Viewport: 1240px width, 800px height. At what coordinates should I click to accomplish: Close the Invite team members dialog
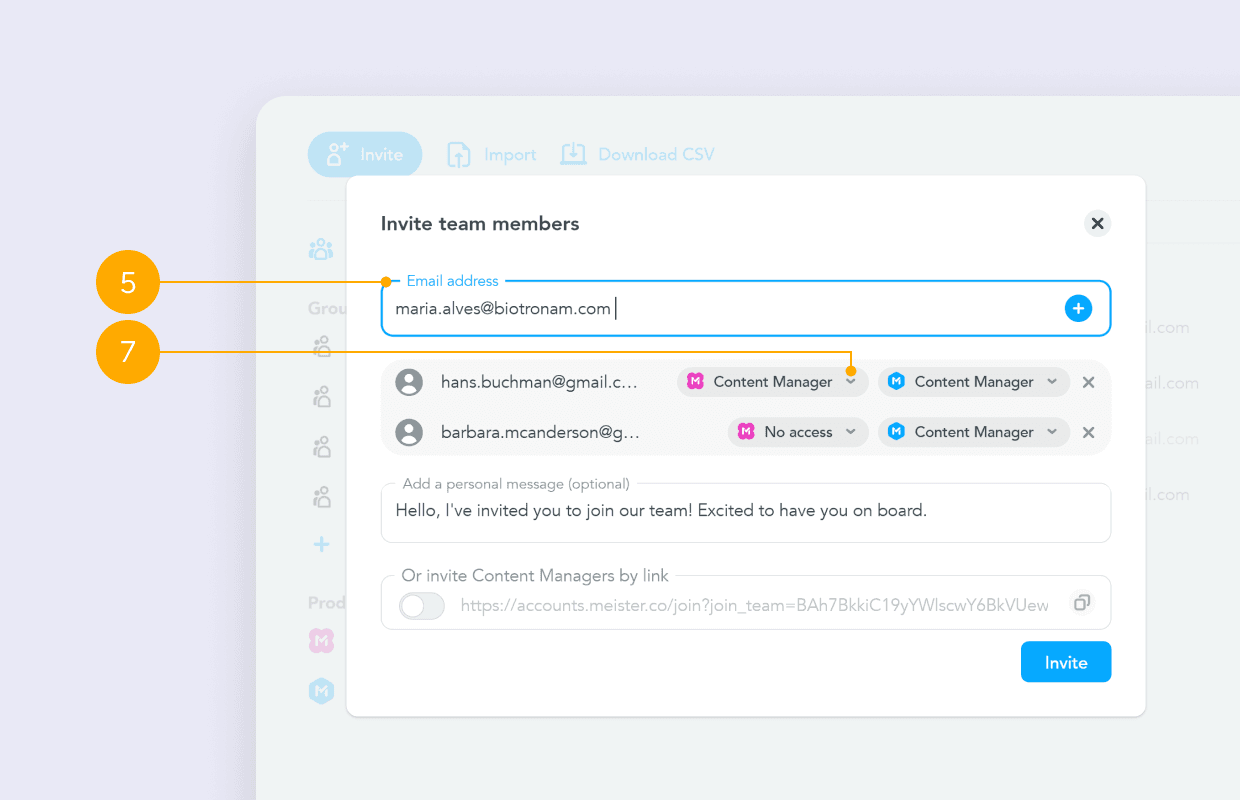(1097, 224)
